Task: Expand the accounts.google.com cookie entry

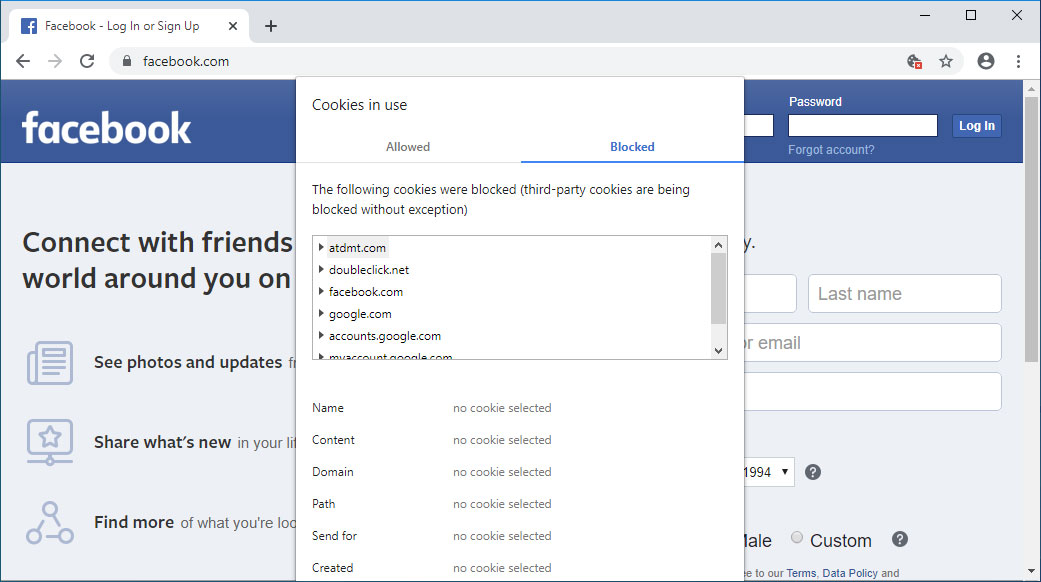Action: (x=321, y=336)
